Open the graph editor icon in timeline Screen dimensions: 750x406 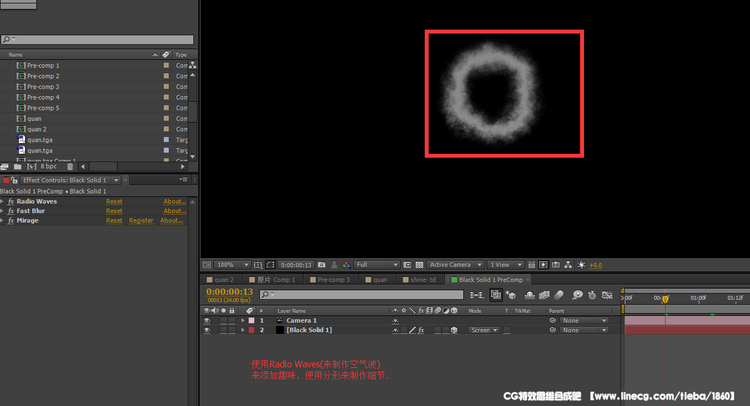[x=607, y=295]
